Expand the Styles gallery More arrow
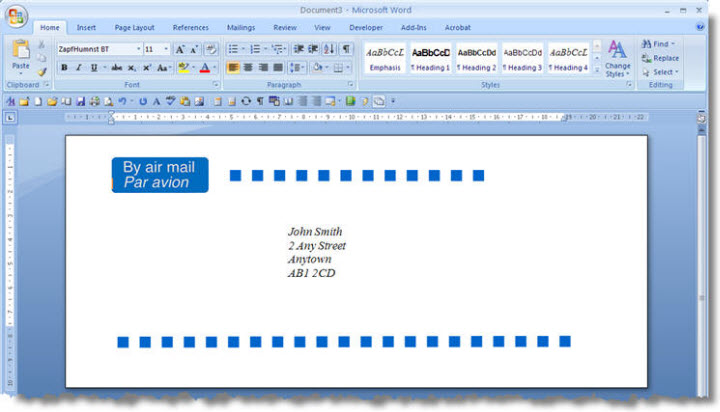Image resolution: width=720 pixels, height=412 pixels. pos(597,70)
